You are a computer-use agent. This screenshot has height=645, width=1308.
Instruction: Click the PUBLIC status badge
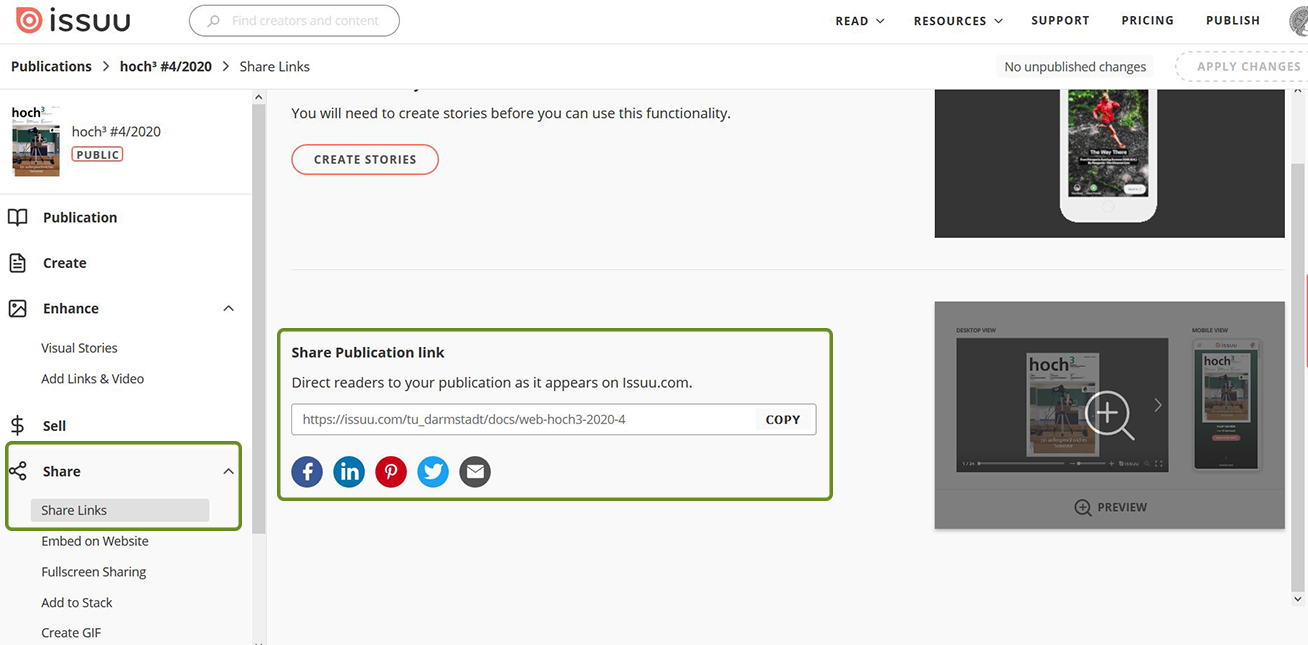[x=97, y=155]
